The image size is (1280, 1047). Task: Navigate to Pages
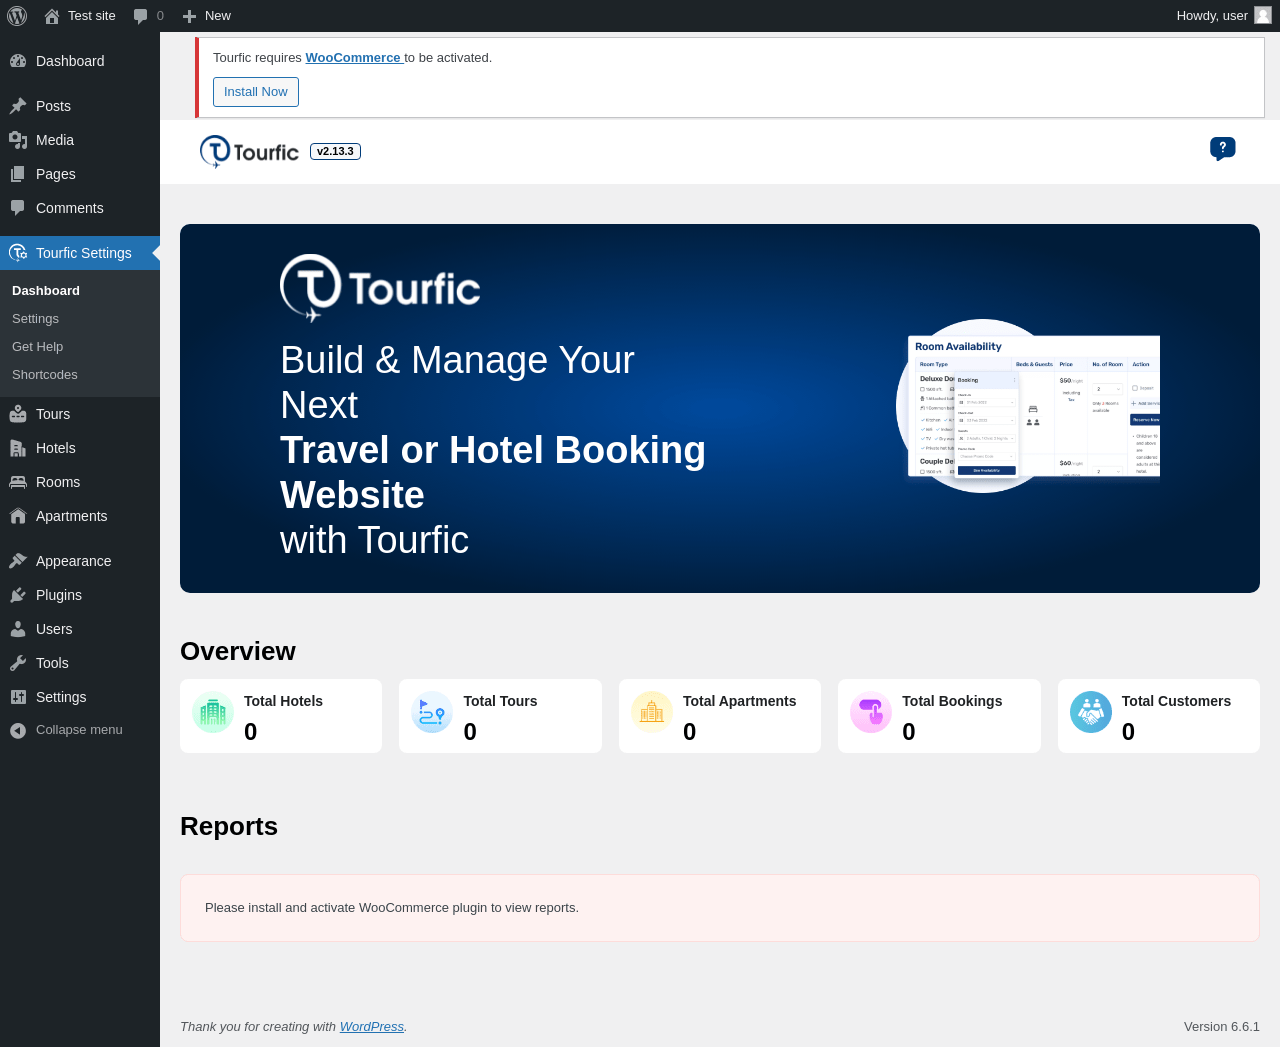(56, 174)
